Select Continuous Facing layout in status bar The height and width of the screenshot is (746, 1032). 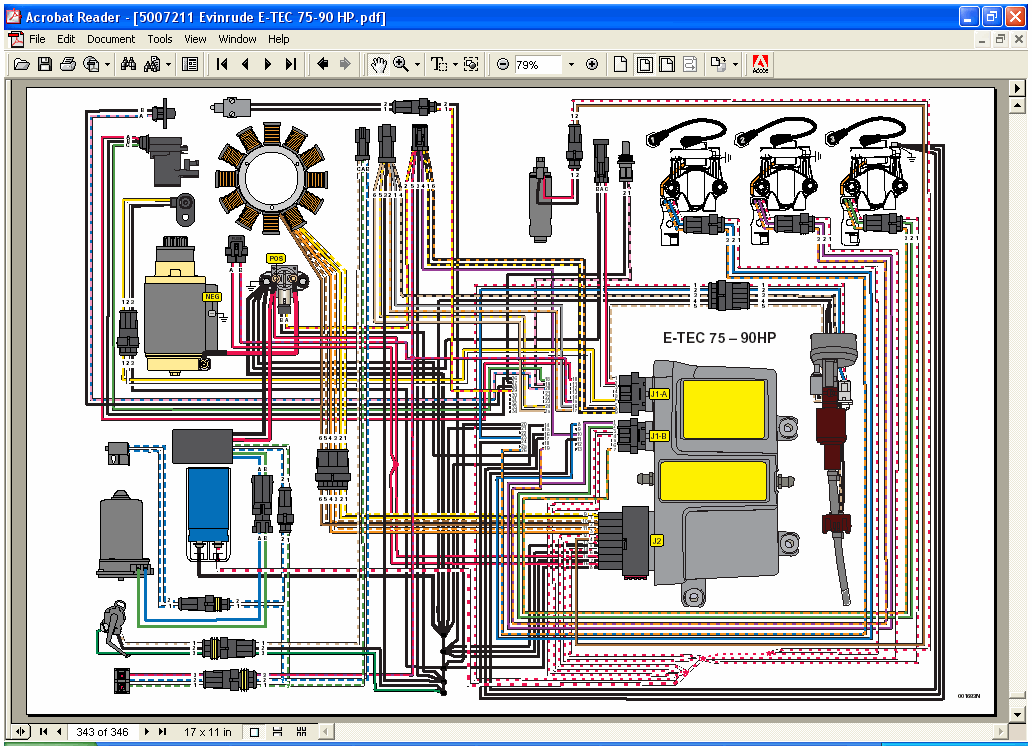(301, 732)
